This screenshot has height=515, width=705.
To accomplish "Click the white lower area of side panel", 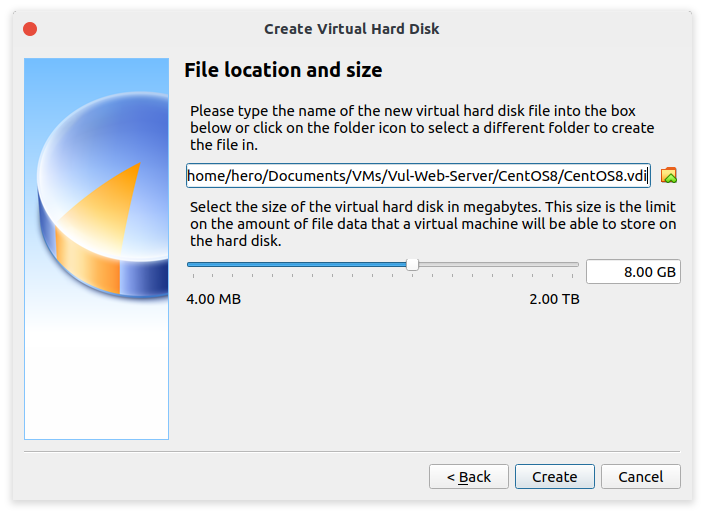I will point(96,382).
